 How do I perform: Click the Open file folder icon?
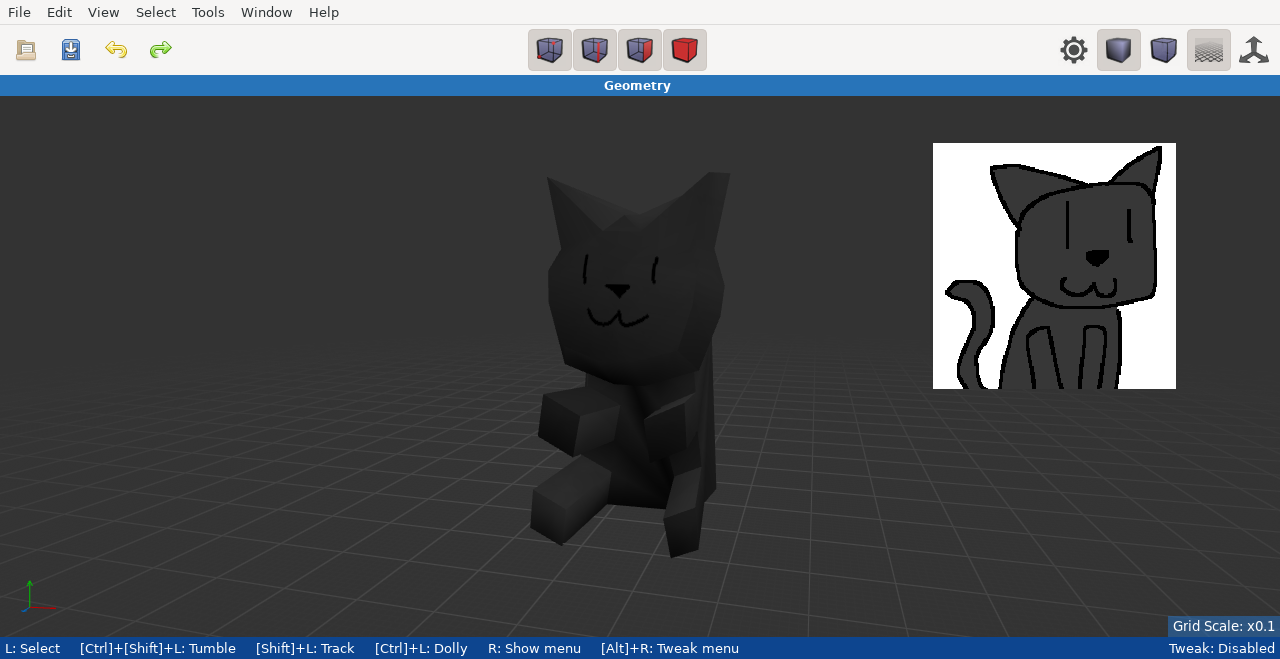26,50
